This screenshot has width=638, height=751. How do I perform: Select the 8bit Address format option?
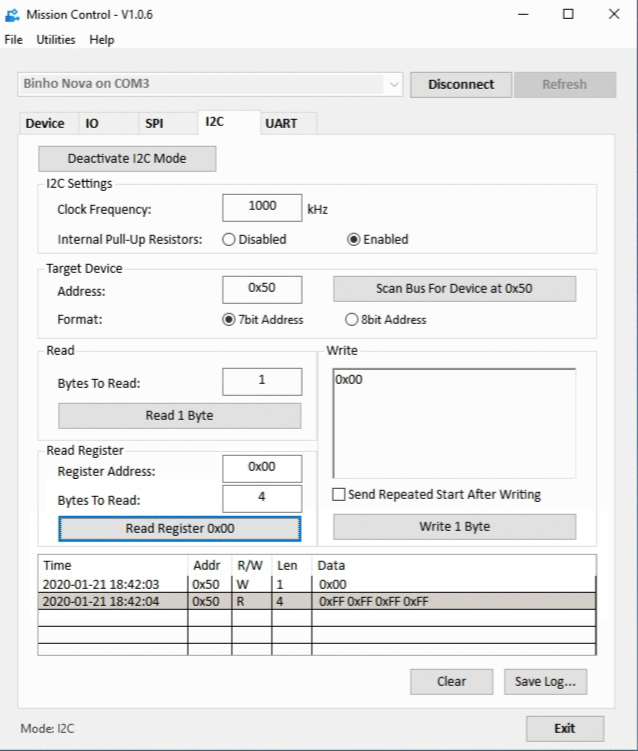click(351, 320)
